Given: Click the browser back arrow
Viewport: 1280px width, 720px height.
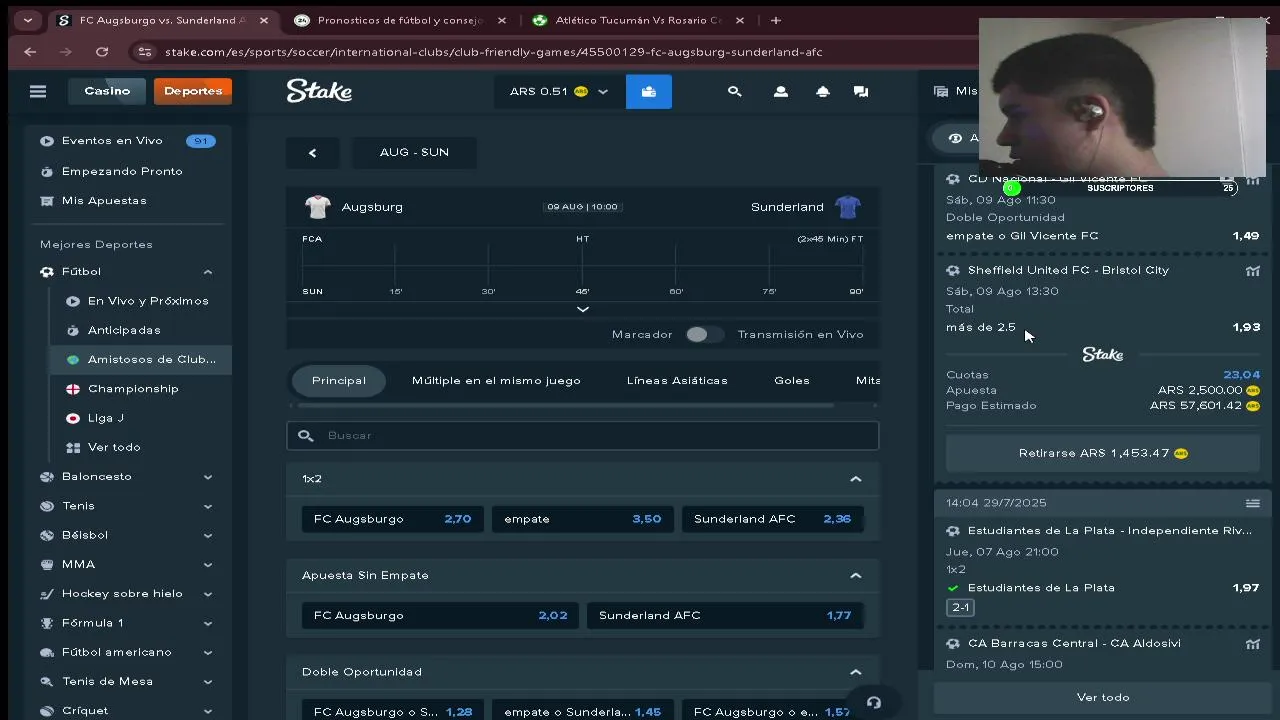Looking at the screenshot, I should [30, 52].
